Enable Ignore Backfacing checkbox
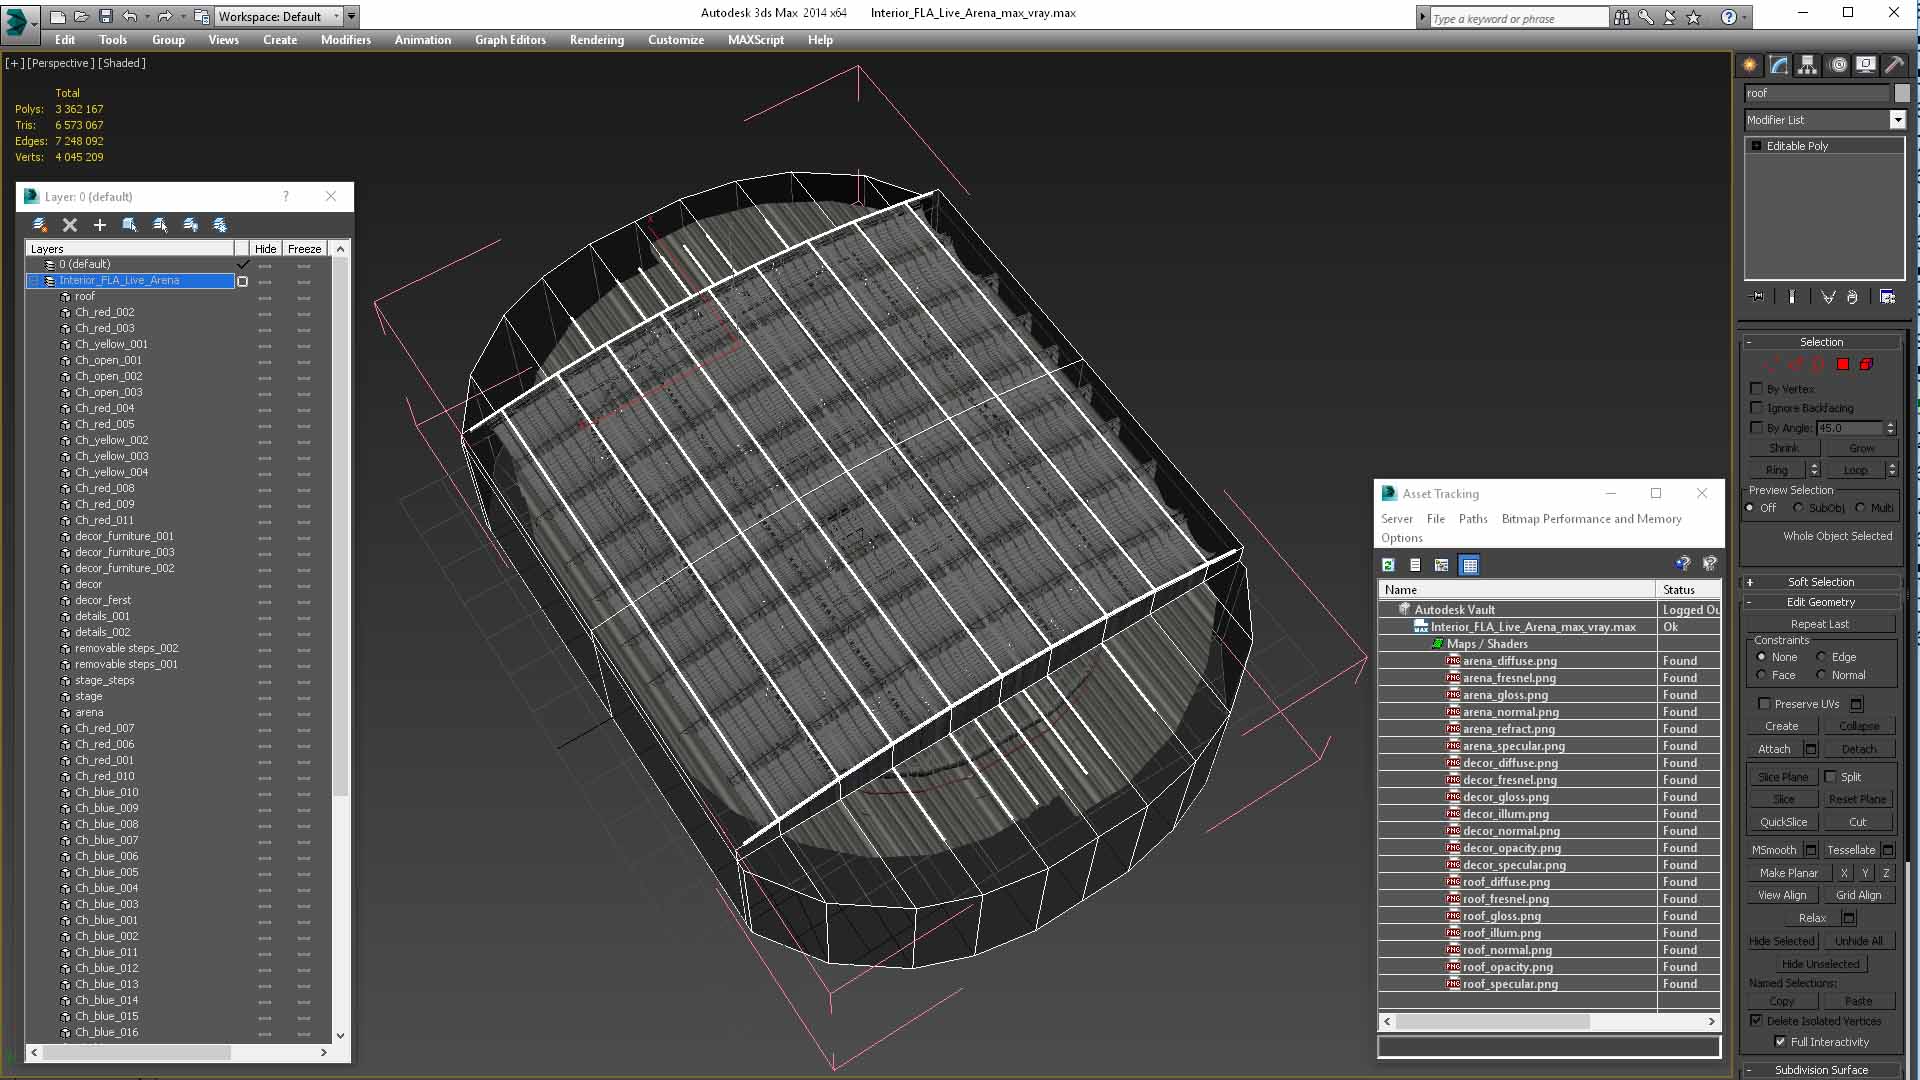Image resolution: width=1920 pixels, height=1080 pixels. click(x=1756, y=407)
